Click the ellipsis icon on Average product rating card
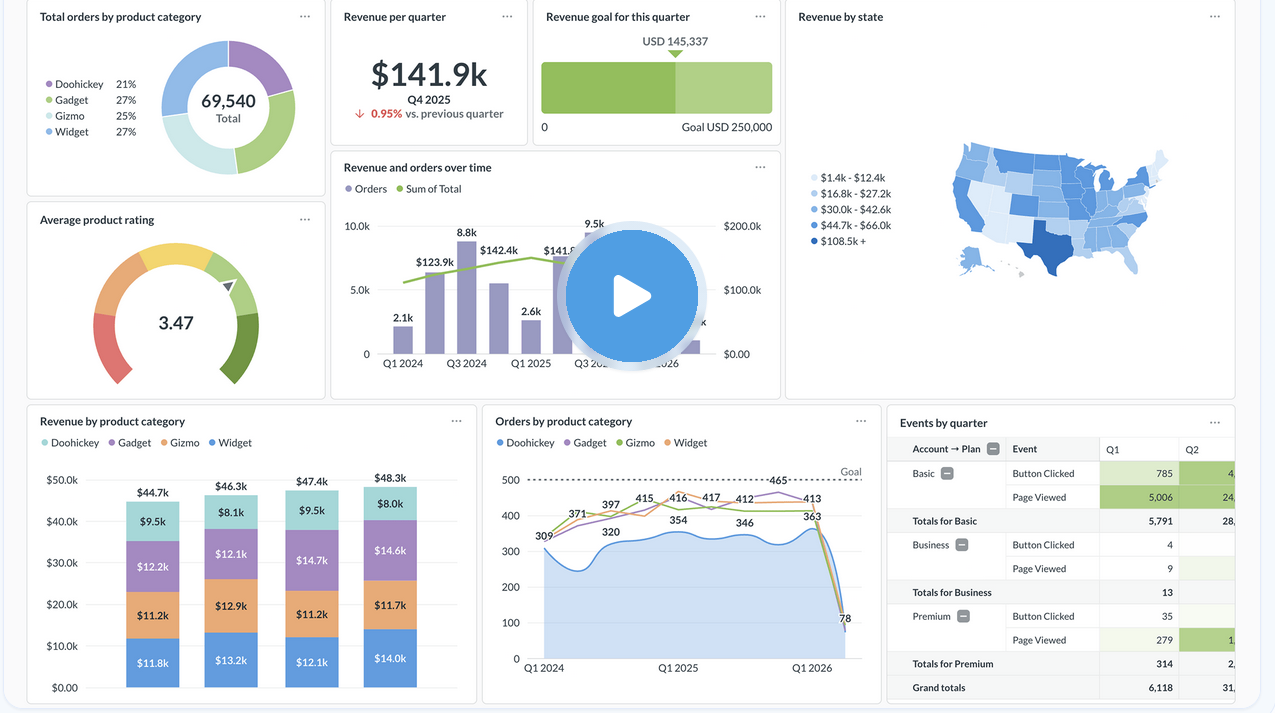 click(305, 219)
